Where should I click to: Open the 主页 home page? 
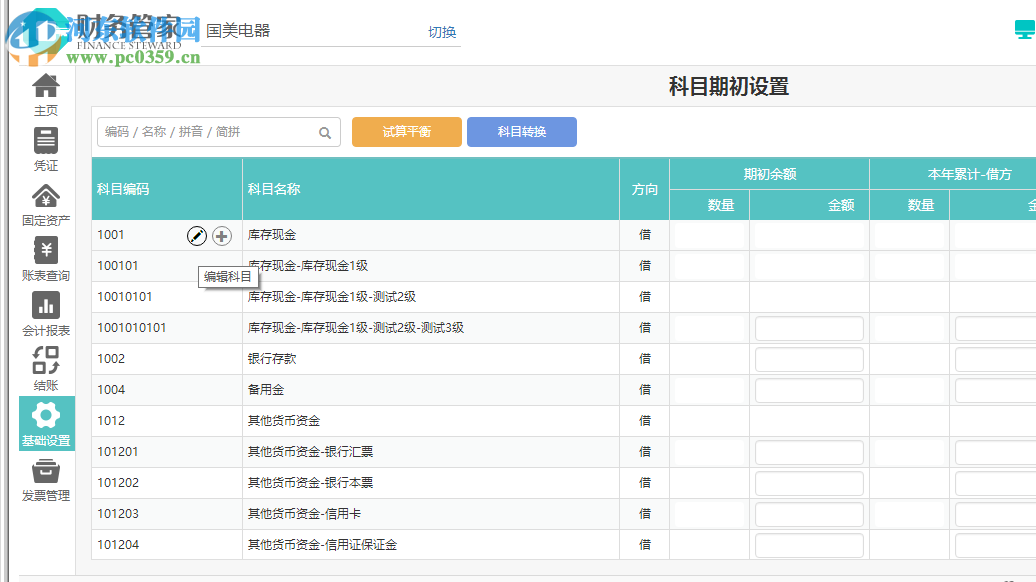click(45, 95)
